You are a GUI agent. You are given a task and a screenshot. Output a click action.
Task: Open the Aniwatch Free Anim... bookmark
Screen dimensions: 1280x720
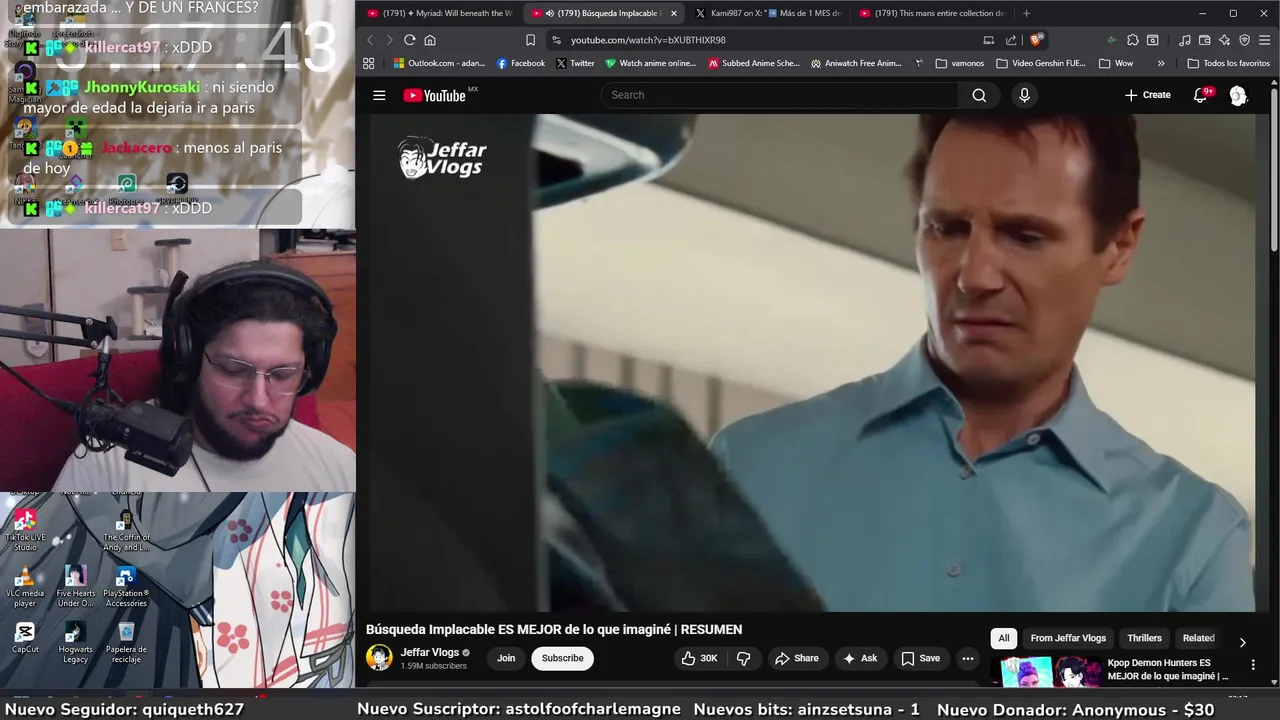point(856,63)
